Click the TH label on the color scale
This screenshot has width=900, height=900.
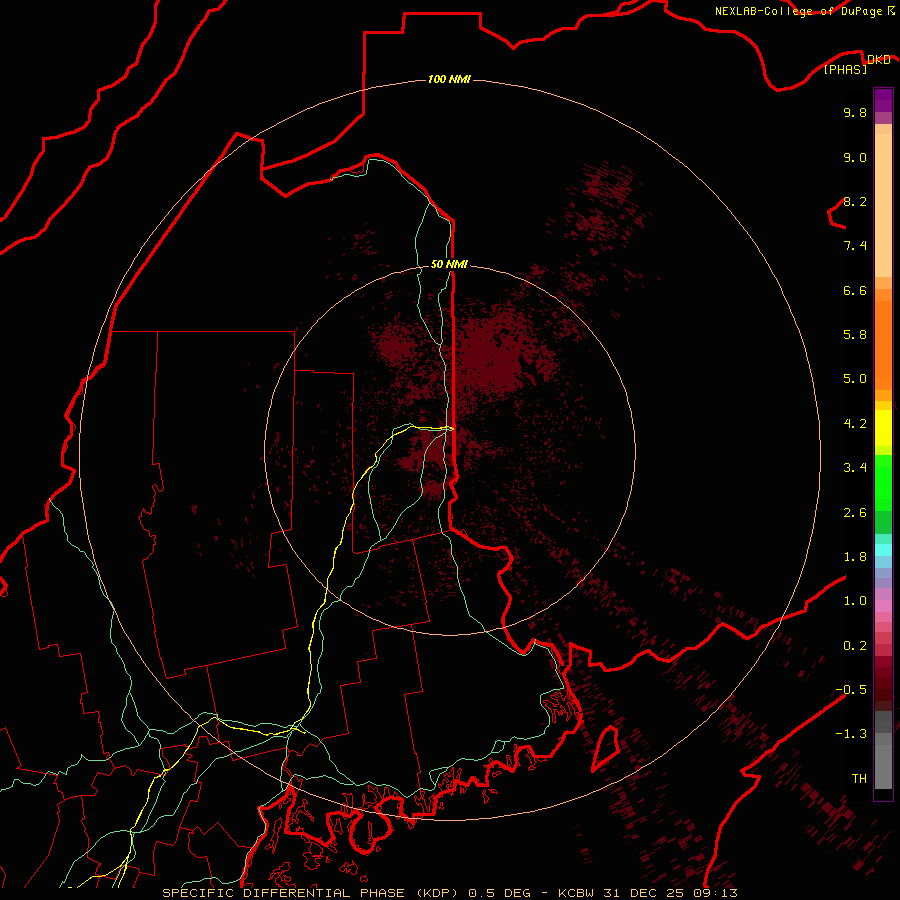click(x=859, y=779)
